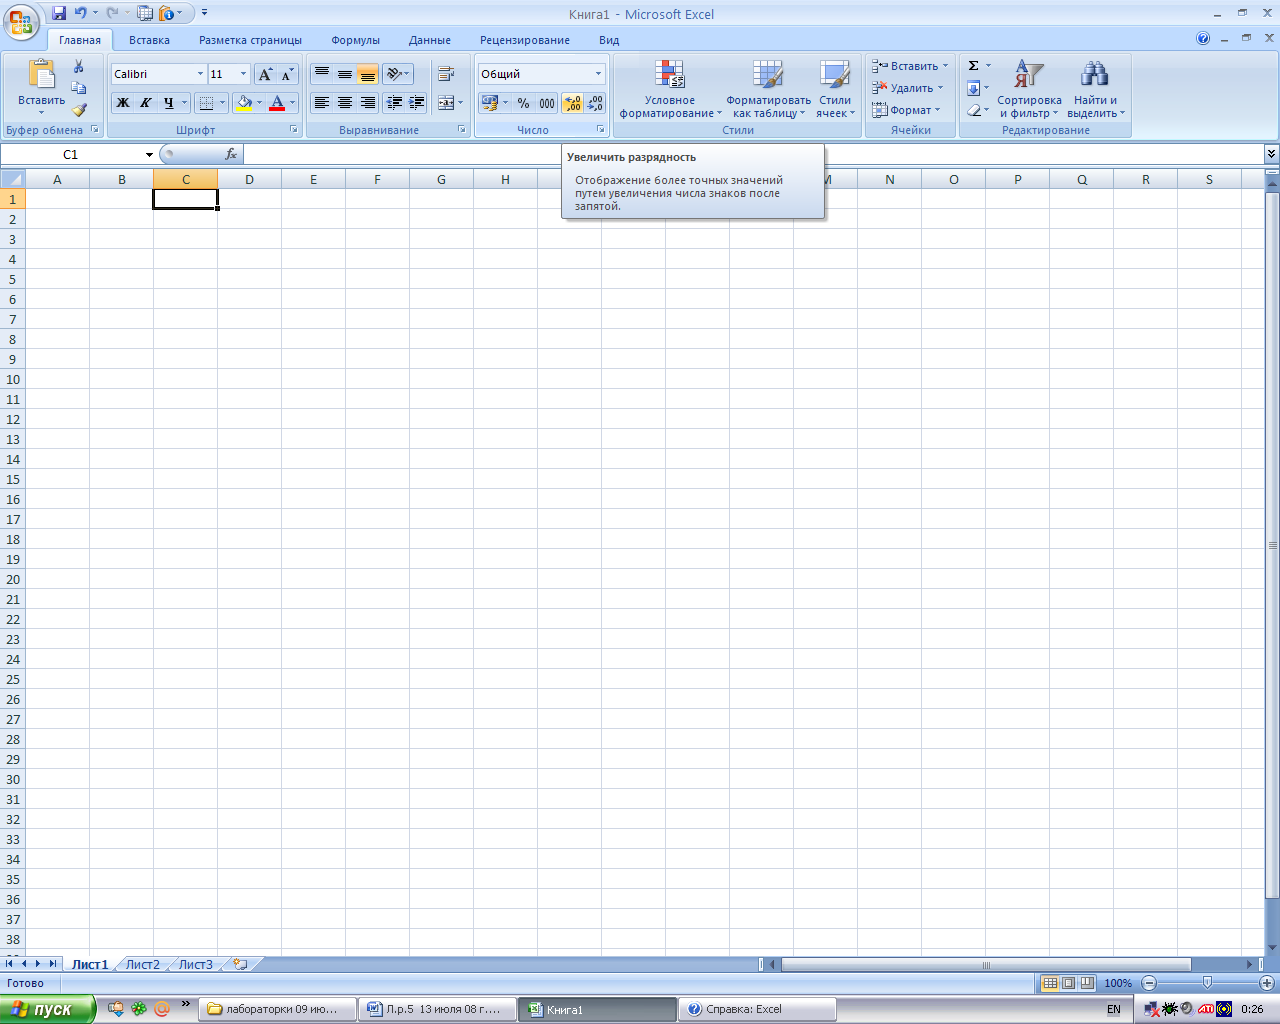Select the Лист2 sheet tab

[143, 964]
